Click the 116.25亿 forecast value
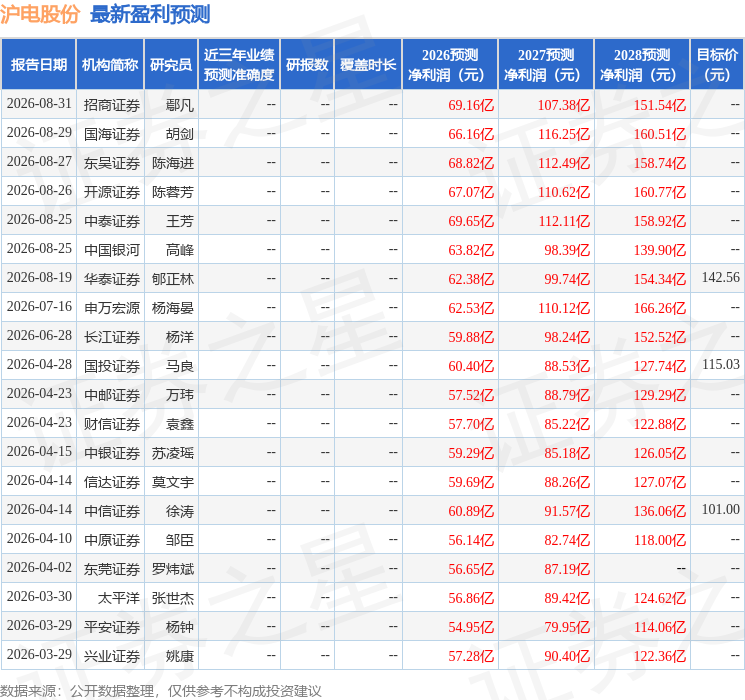Image resolution: width=745 pixels, height=700 pixels. point(564,134)
